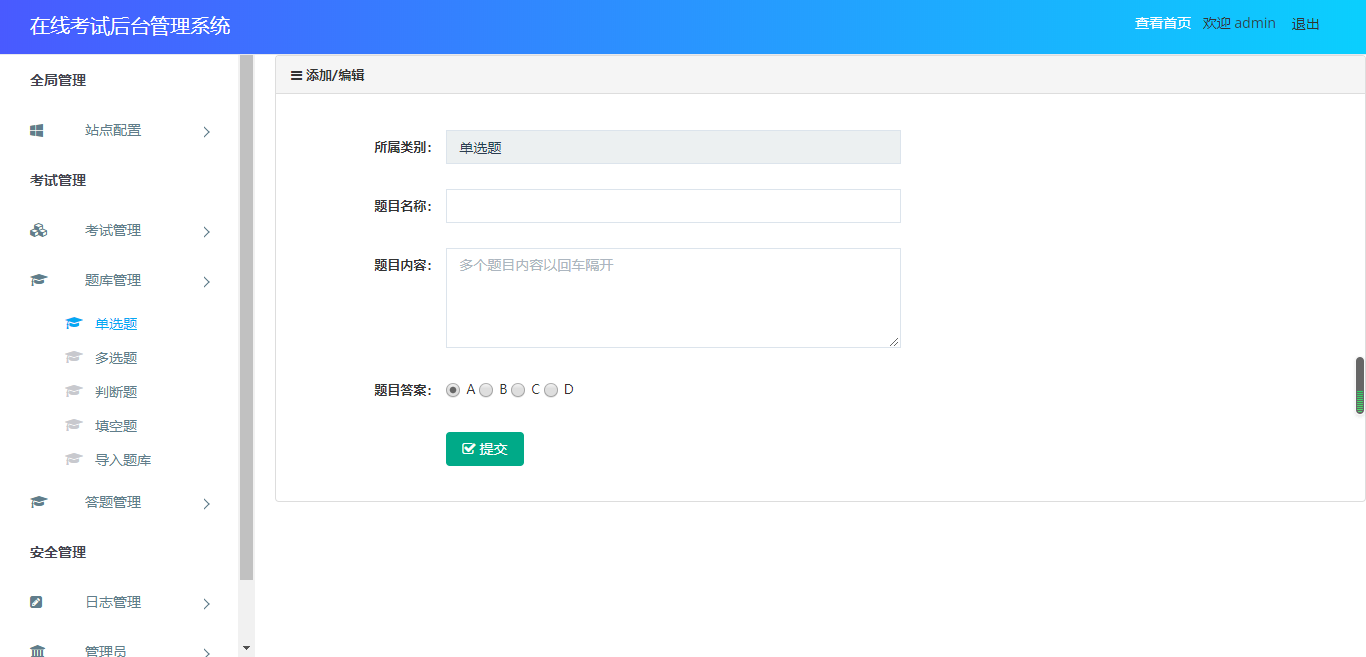The image size is (1366, 657).
Task: Open the 多选题 menu item
Action: 116,358
